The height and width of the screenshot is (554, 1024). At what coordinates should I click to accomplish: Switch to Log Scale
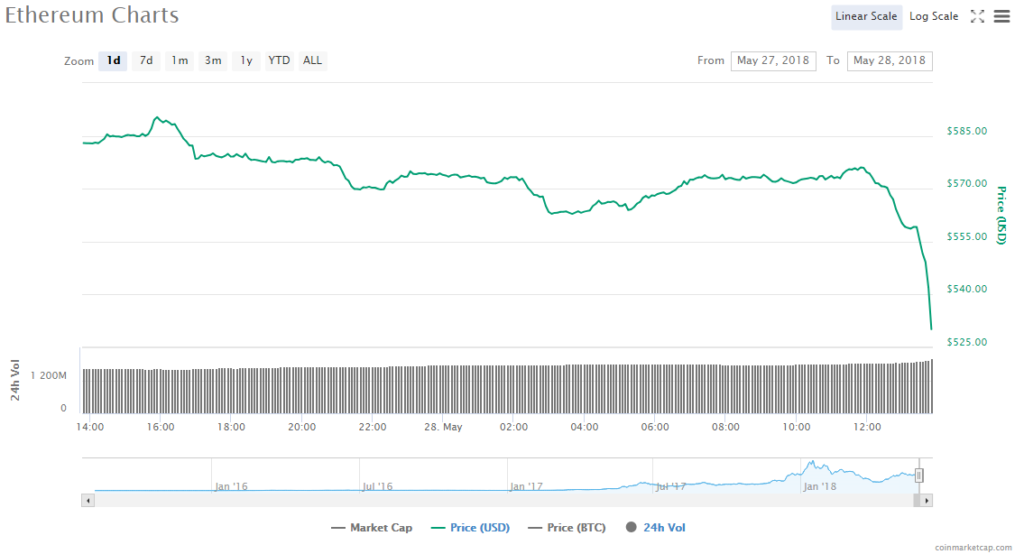[x=934, y=16]
